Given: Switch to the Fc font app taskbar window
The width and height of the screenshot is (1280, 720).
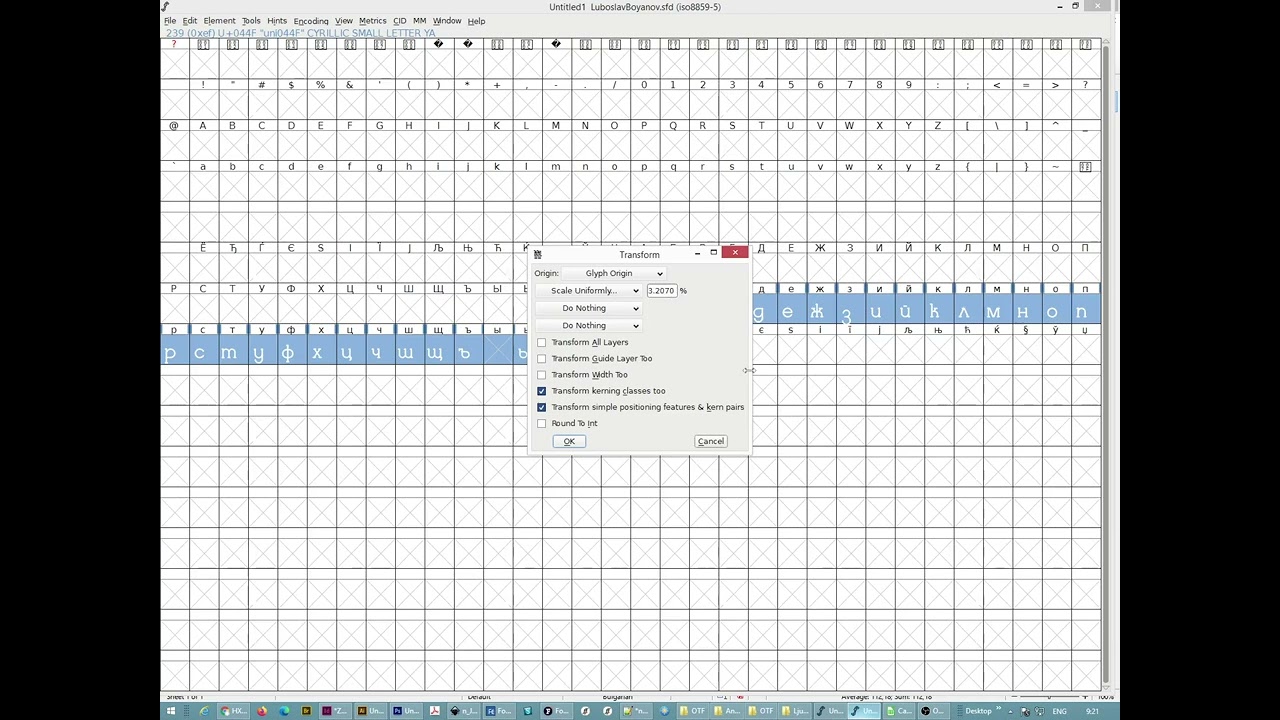Looking at the screenshot, I should coord(499,711).
